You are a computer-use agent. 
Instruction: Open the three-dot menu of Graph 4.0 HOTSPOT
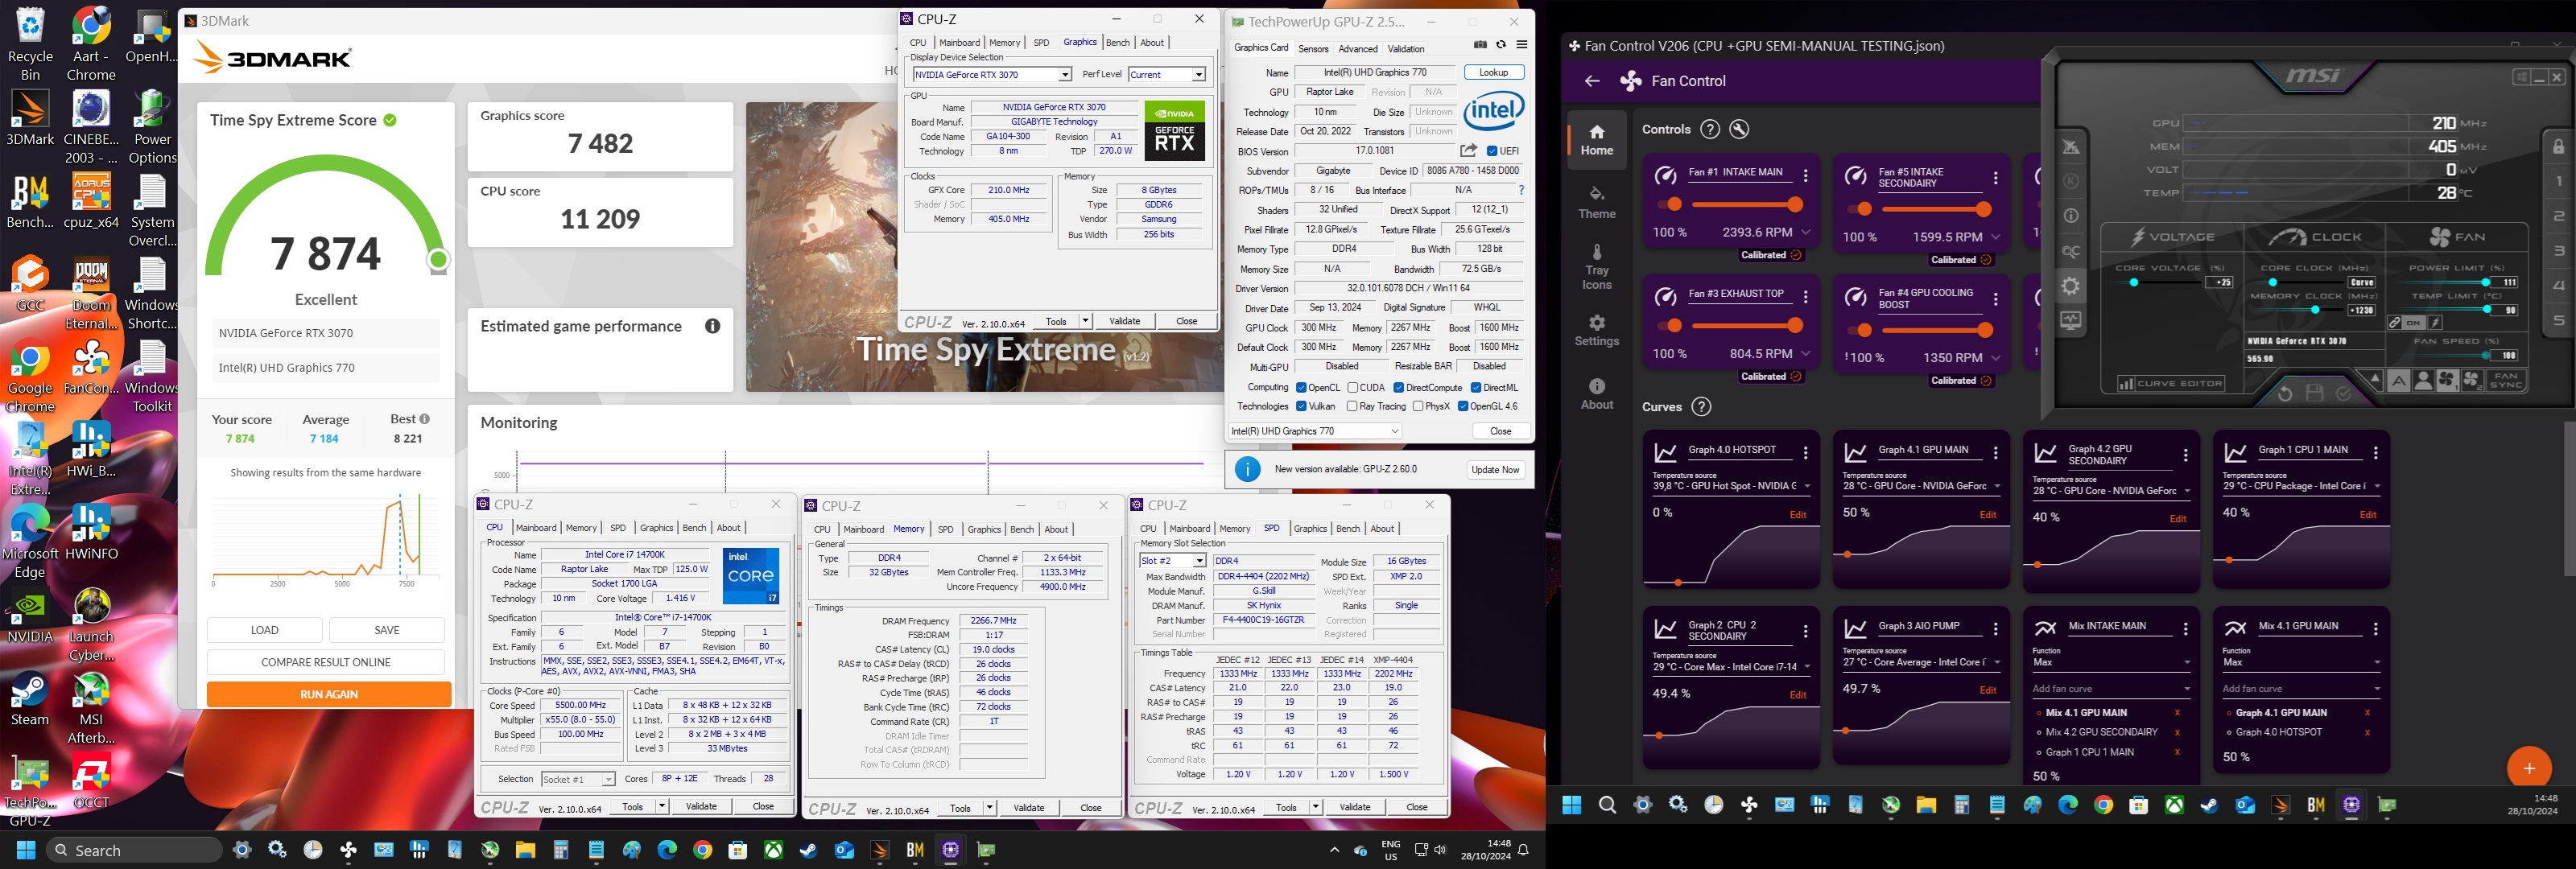pyautogui.click(x=1806, y=453)
